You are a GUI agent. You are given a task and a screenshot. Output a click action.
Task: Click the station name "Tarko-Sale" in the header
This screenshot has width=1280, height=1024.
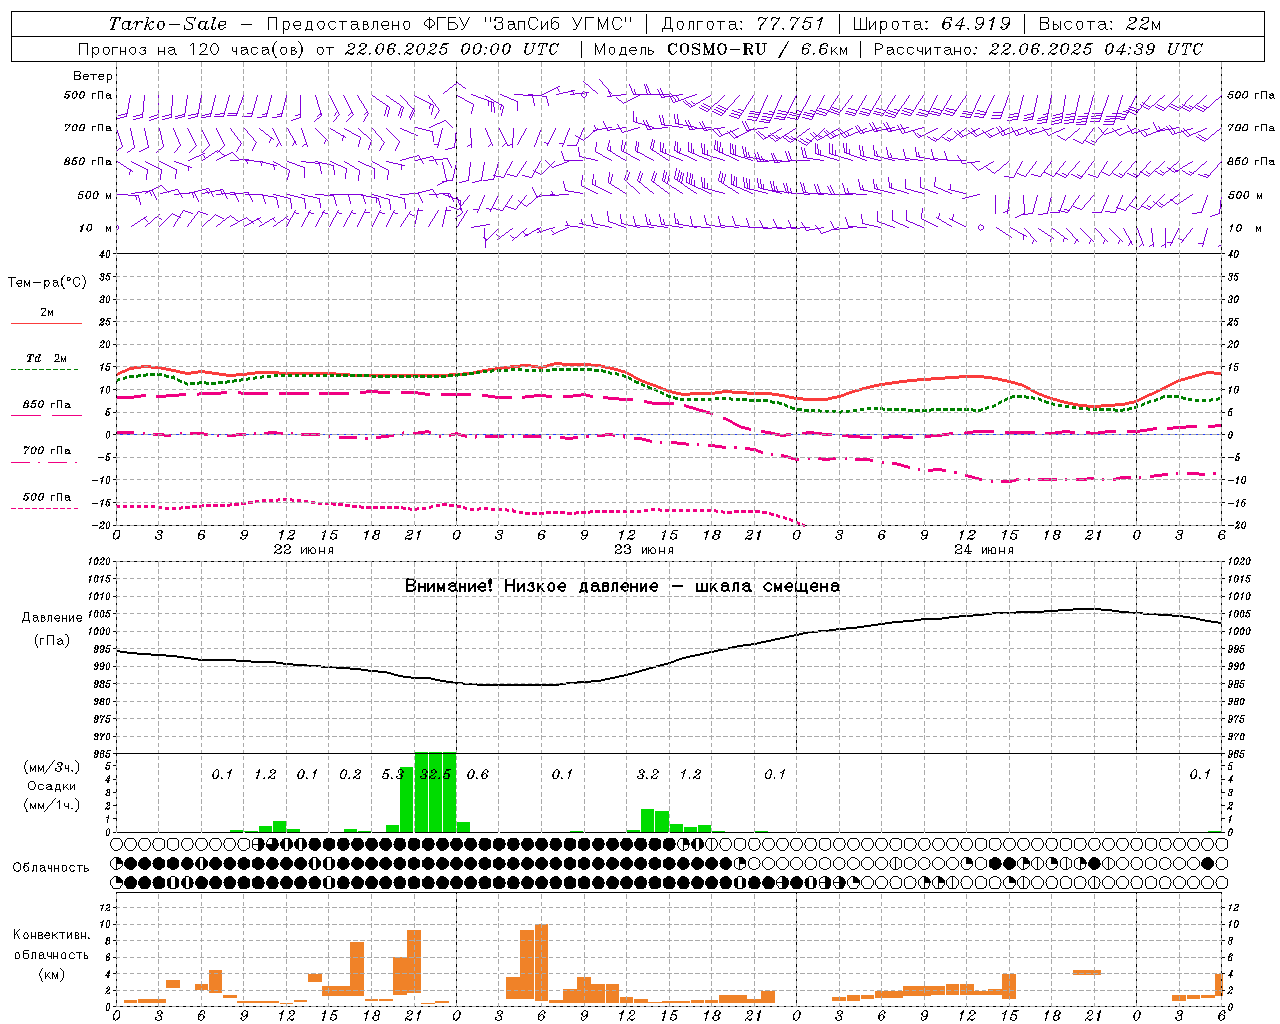click(x=167, y=24)
